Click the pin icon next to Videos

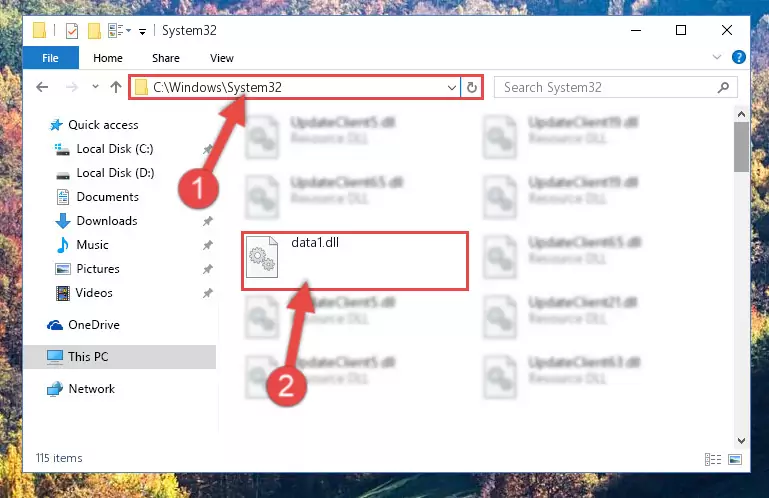click(208, 293)
